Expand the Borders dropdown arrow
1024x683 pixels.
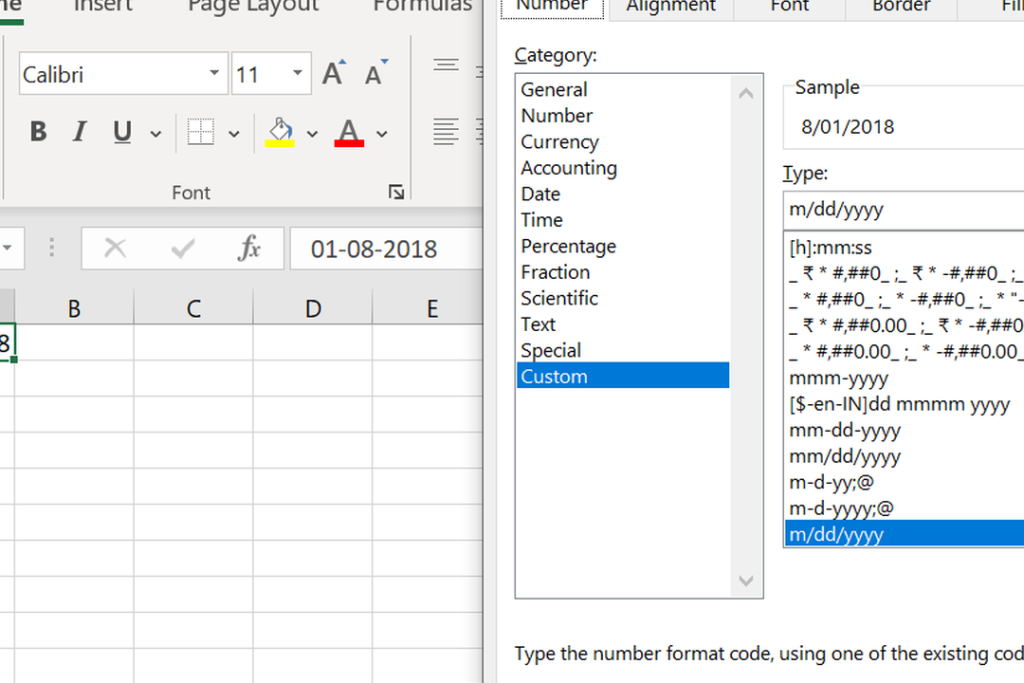pyautogui.click(x=232, y=132)
